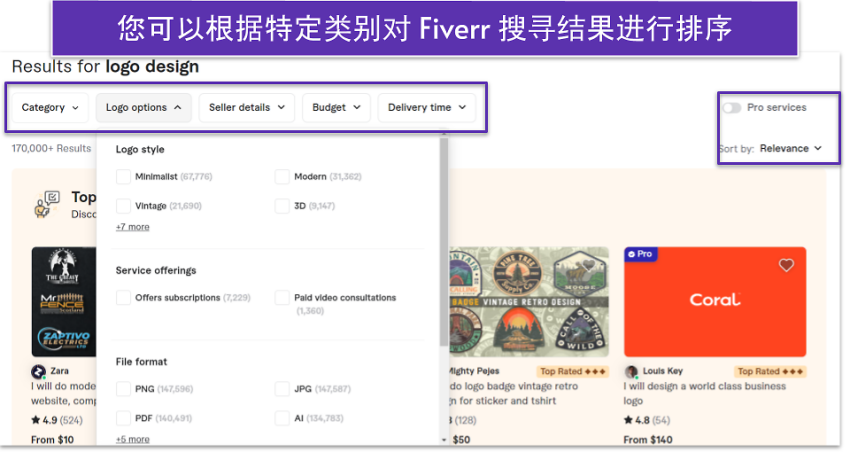Open the Coral logo gig thumbnail
Screen dimensions: 850x452
coord(714,302)
